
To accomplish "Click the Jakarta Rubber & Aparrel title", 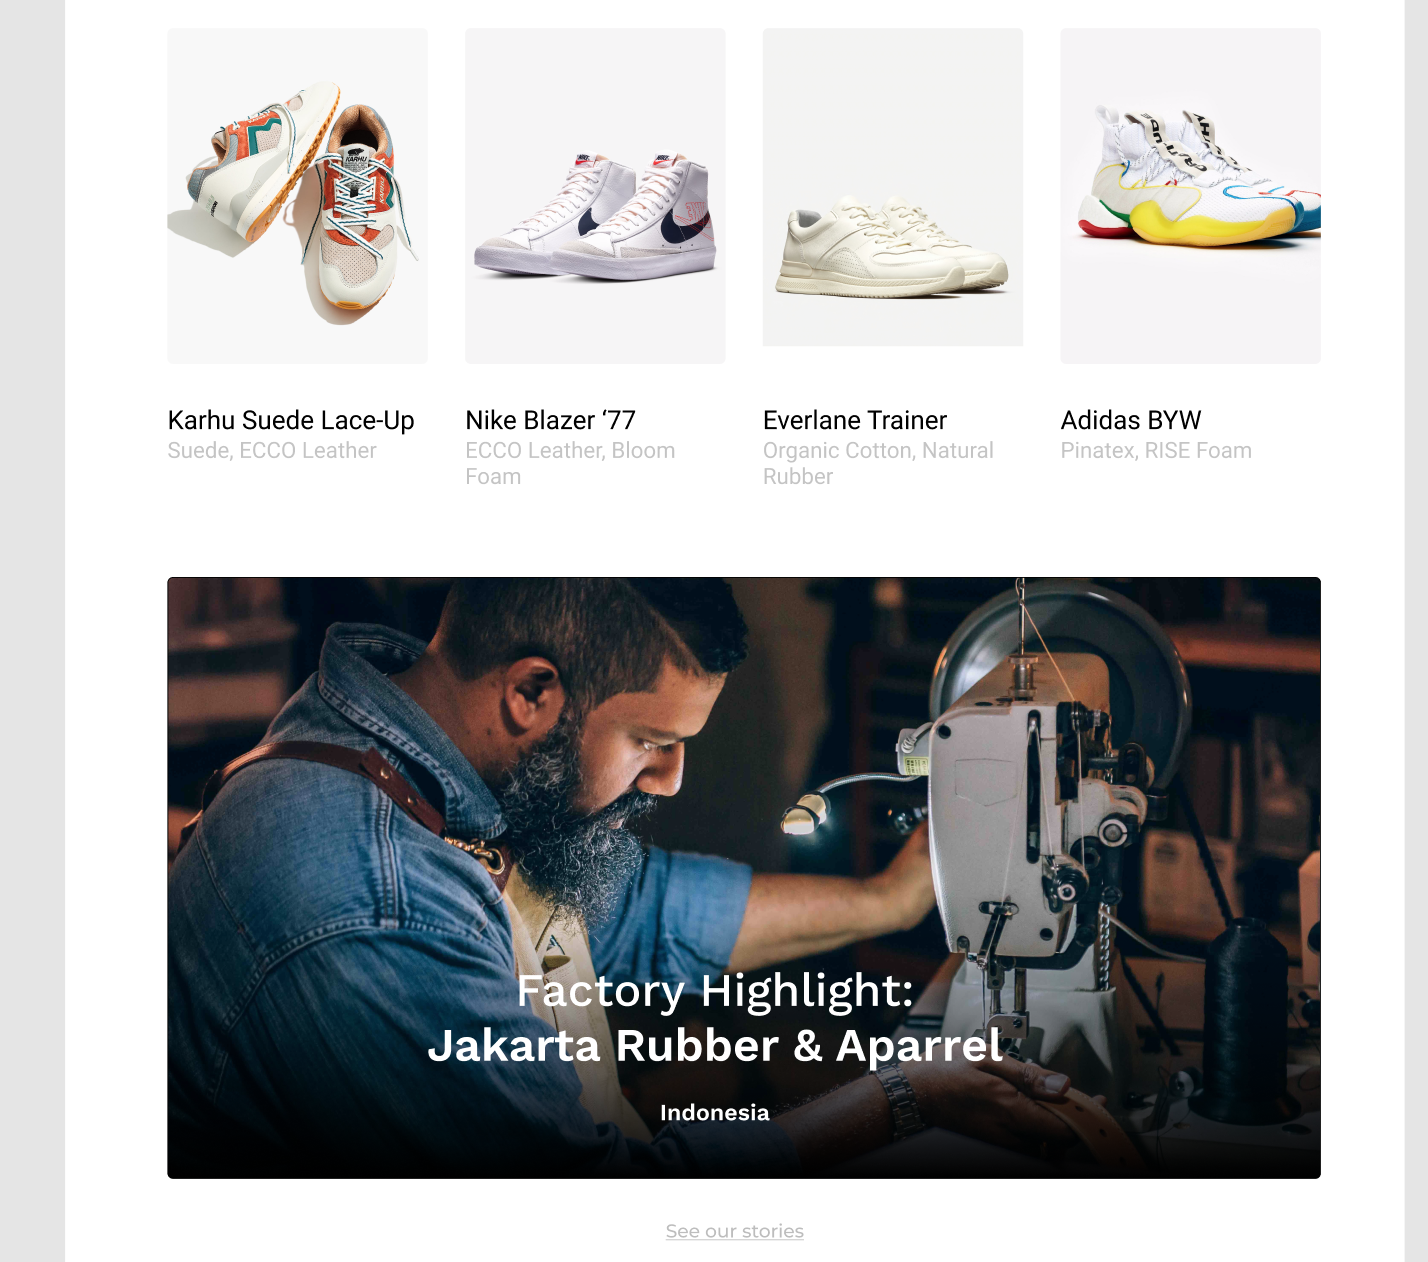I will point(715,1046).
